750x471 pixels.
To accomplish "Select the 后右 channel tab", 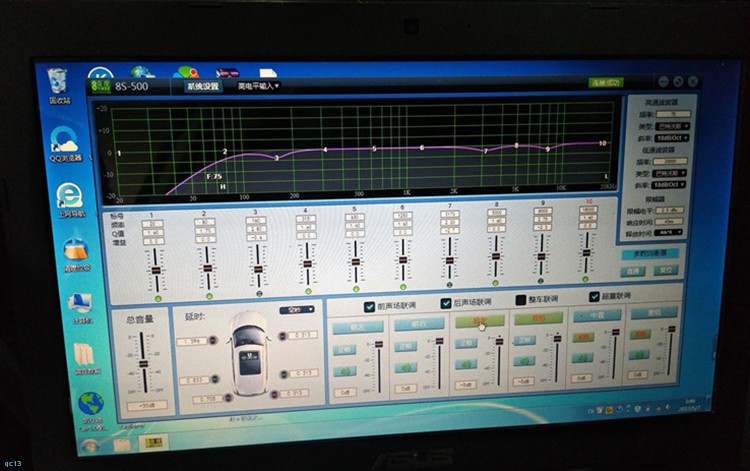I will coord(539,318).
